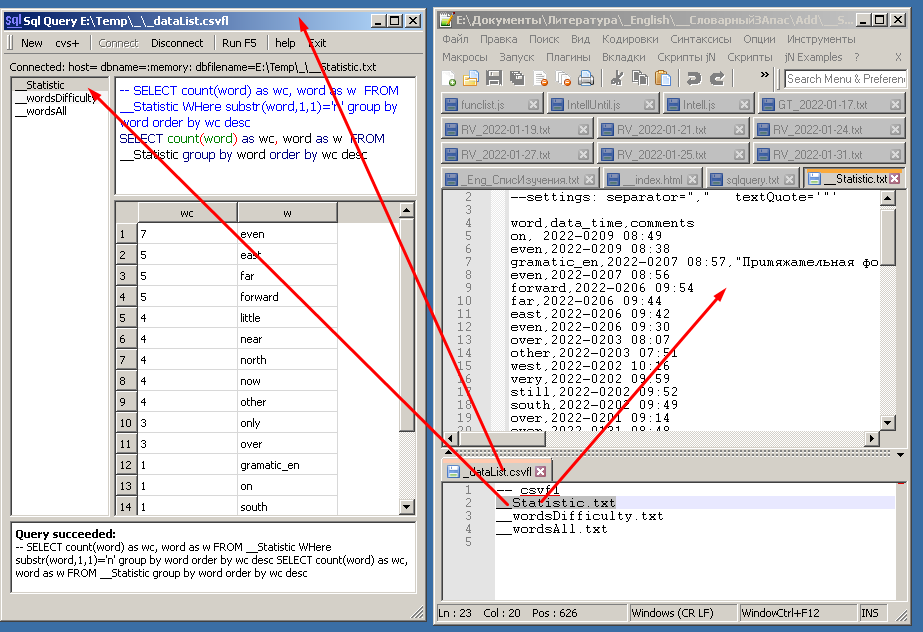Image resolution: width=923 pixels, height=632 pixels.
Task: Switch to the RV_2022-01-21.txt tab
Action: point(672,129)
